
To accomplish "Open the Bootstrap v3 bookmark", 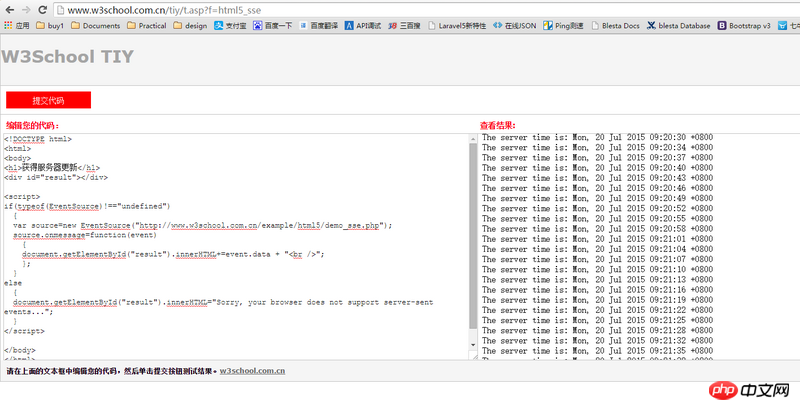I will click(x=744, y=25).
